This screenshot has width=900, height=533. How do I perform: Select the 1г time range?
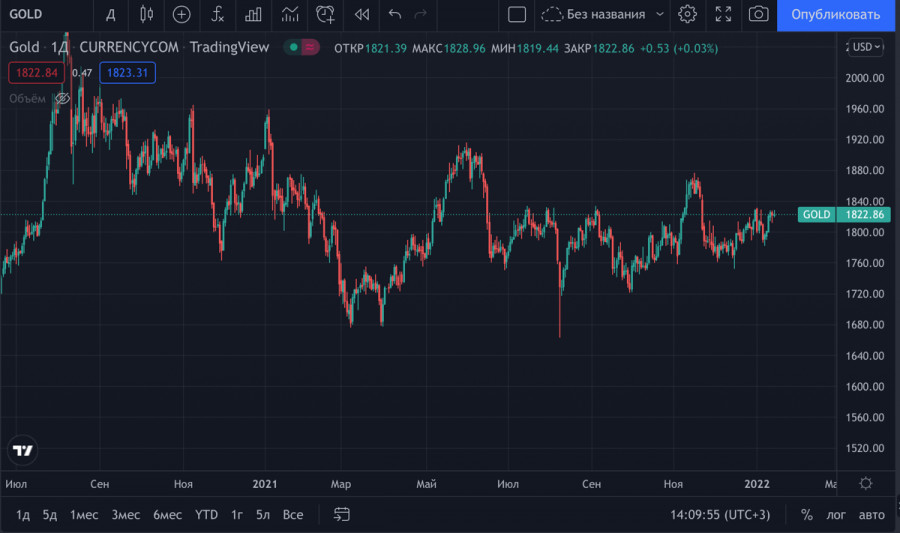point(237,515)
